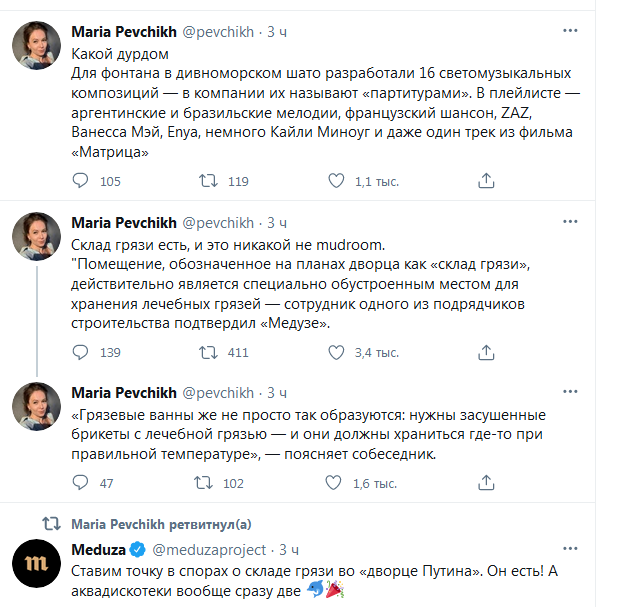The image size is (621, 607).
Task: Like the tweet with 1,6 тыс. likes
Action: click(338, 483)
